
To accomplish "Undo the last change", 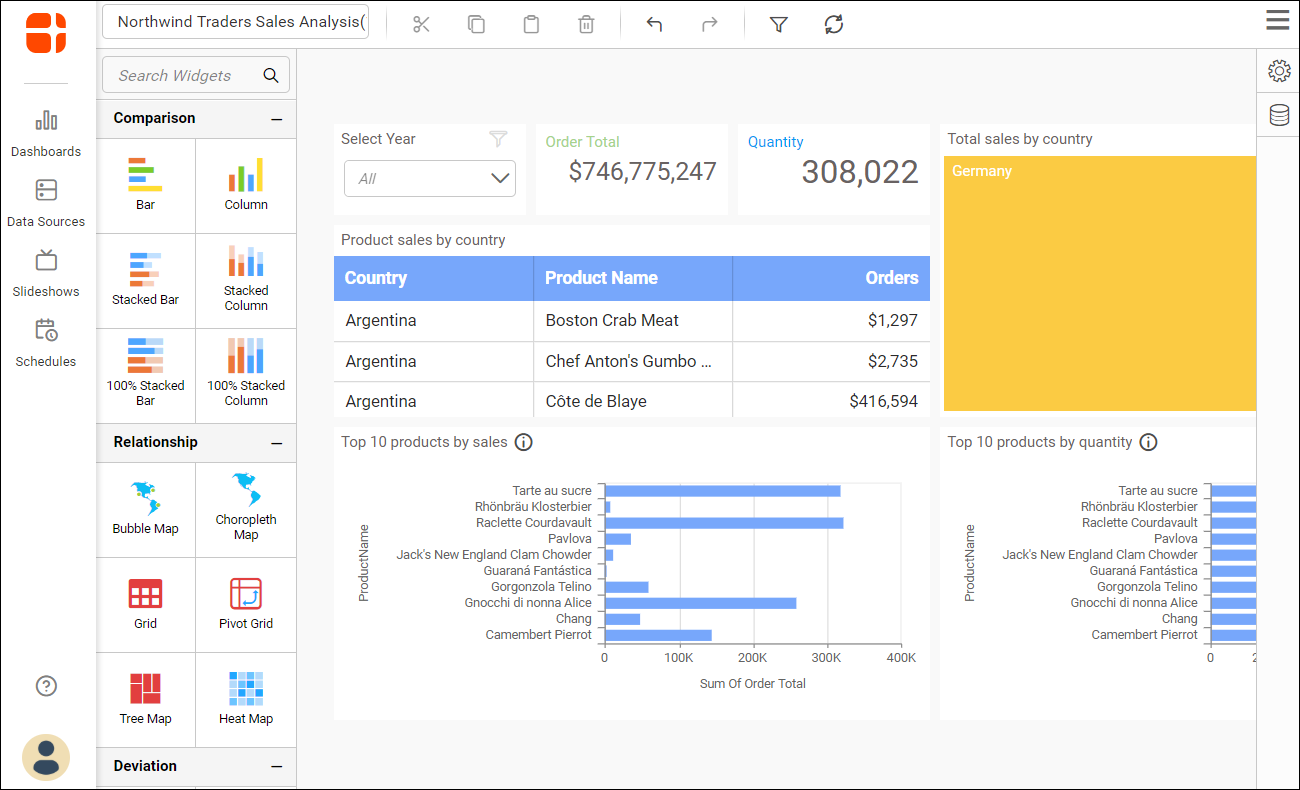I will pos(655,23).
